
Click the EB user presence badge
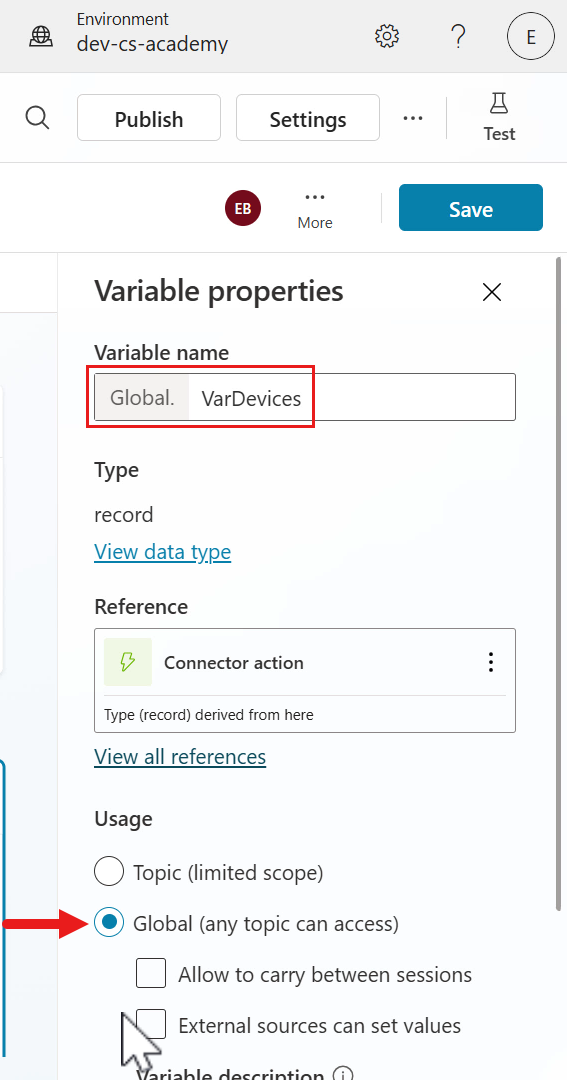243,208
